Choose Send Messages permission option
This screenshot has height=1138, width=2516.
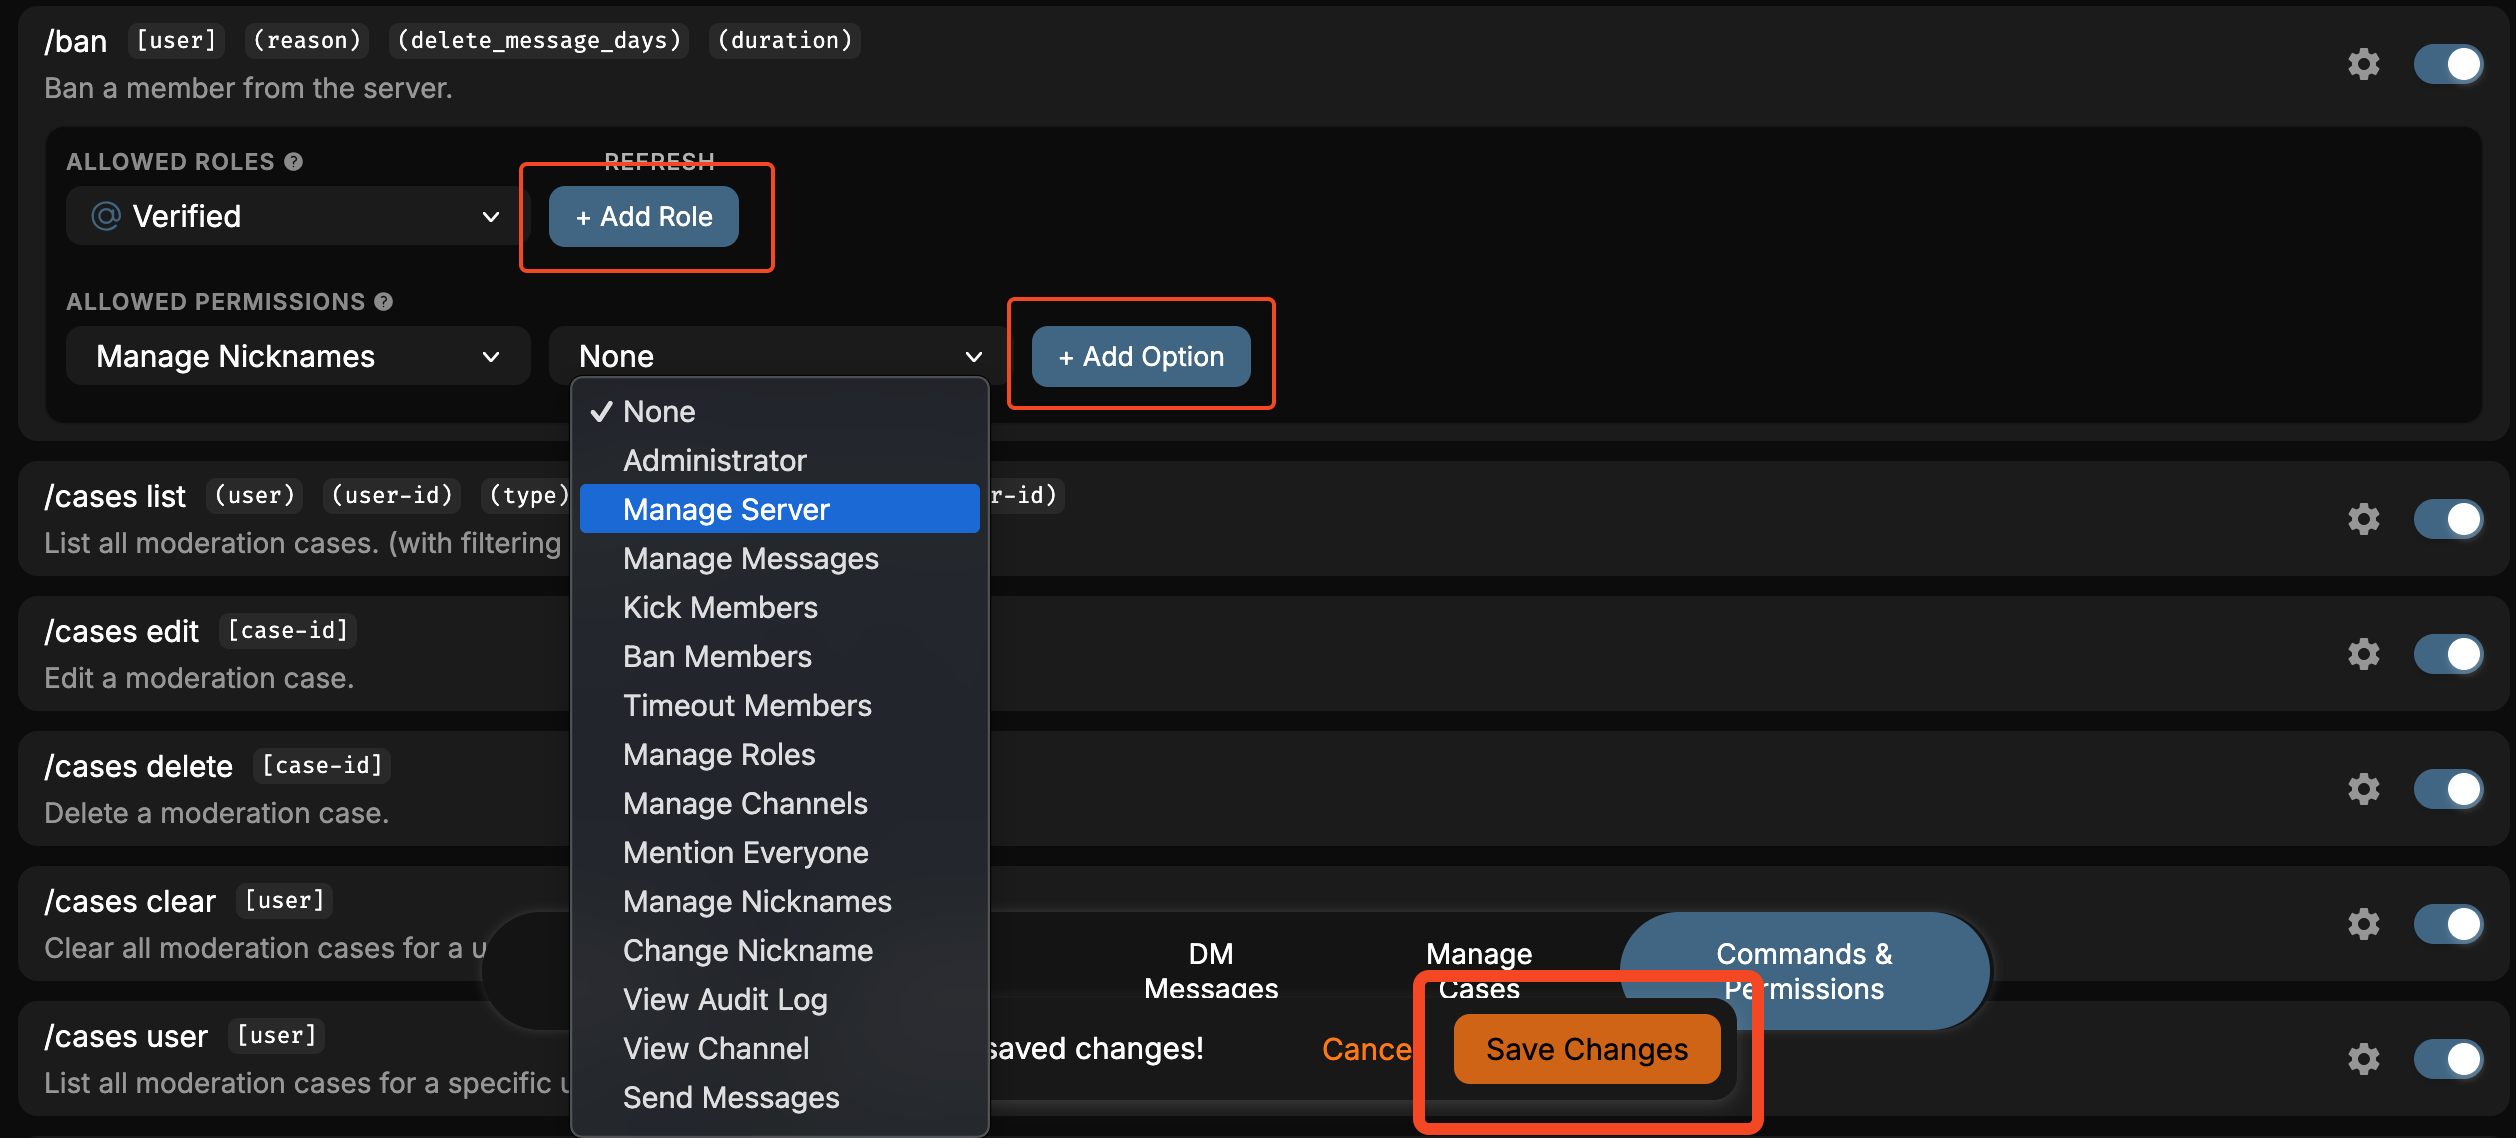779,1097
